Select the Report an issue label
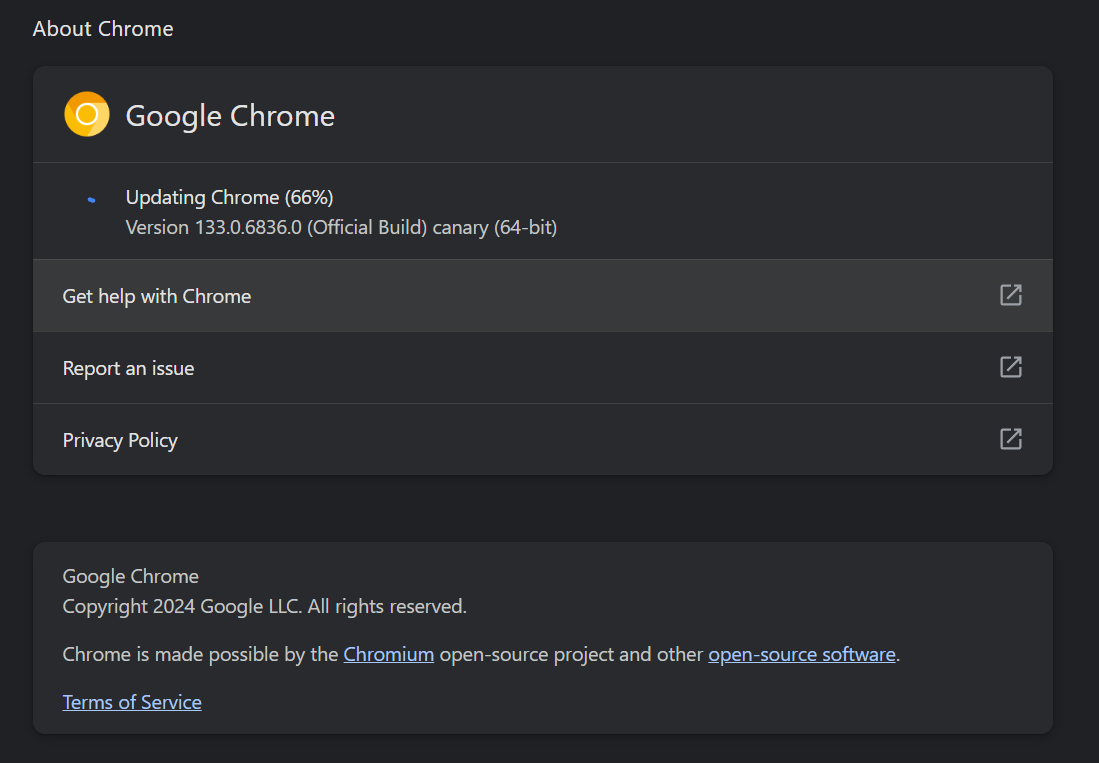This screenshot has width=1099, height=763. 128,369
